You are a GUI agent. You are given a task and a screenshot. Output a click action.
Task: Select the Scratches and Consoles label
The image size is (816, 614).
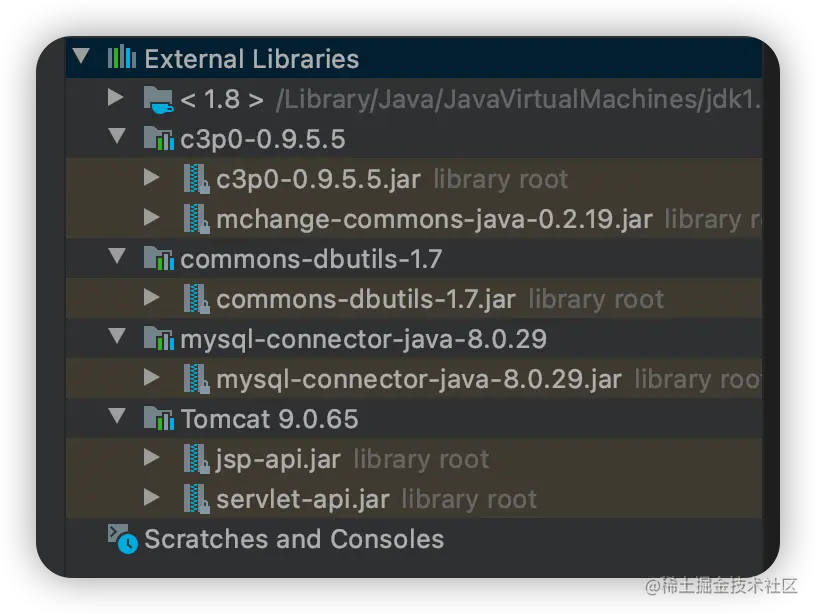[x=294, y=539]
